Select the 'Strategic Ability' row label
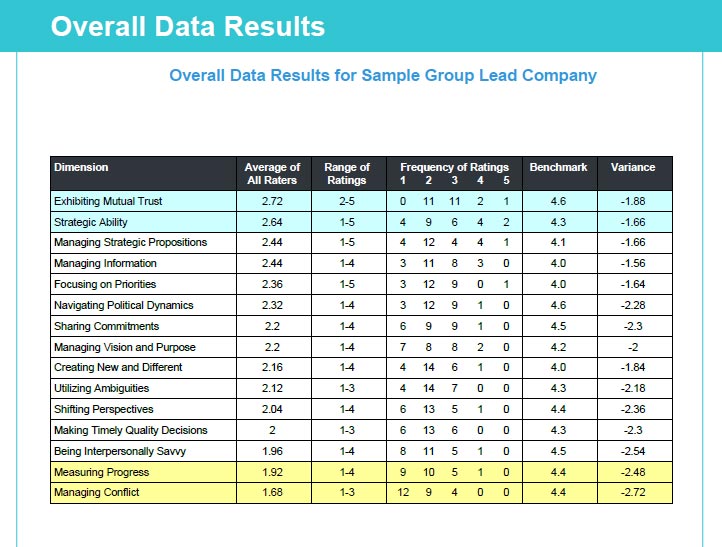This screenshot has height=547, width=722. point(90,222)
